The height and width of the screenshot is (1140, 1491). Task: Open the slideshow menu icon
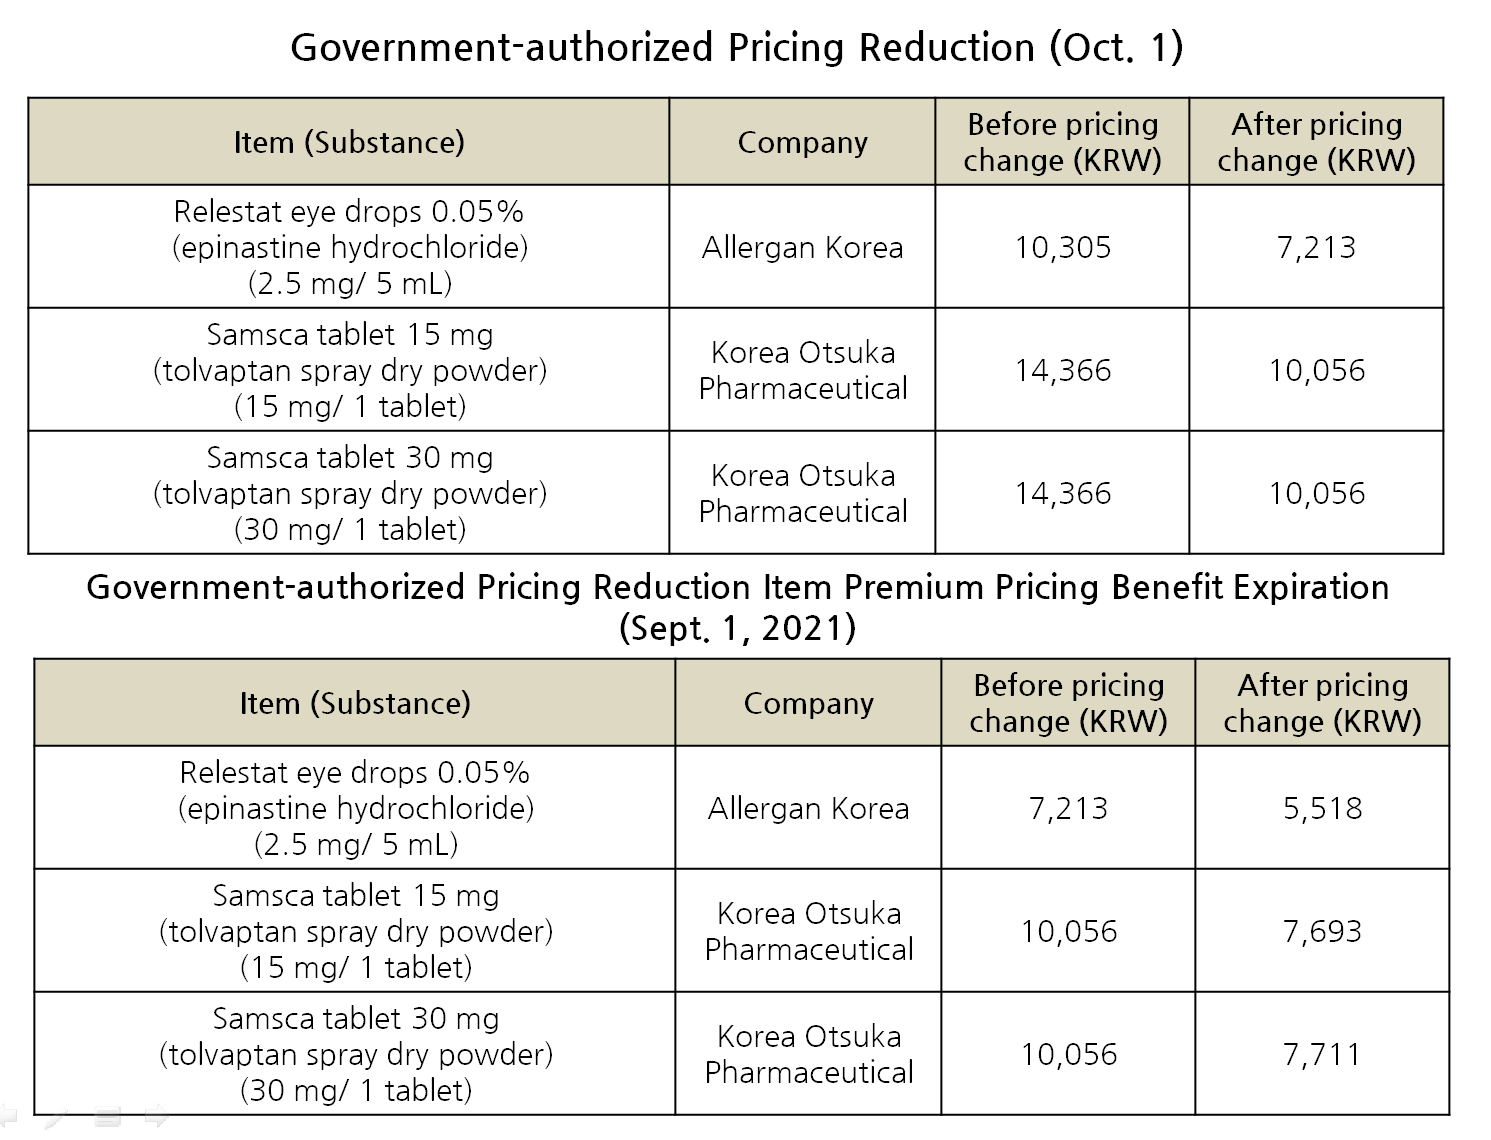pyautogui.click(x=109, y=1117)
